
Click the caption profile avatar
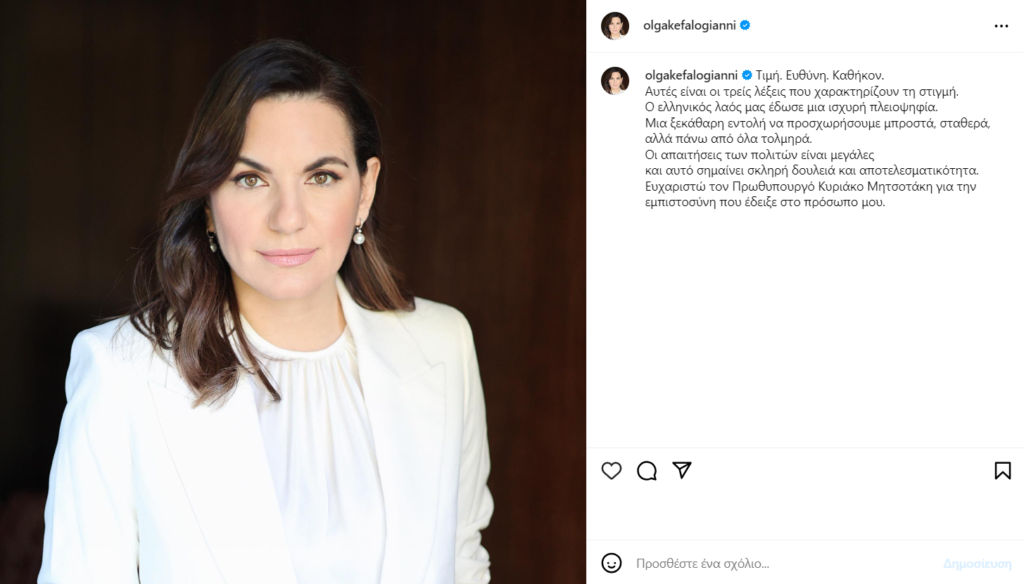[615, 80]
